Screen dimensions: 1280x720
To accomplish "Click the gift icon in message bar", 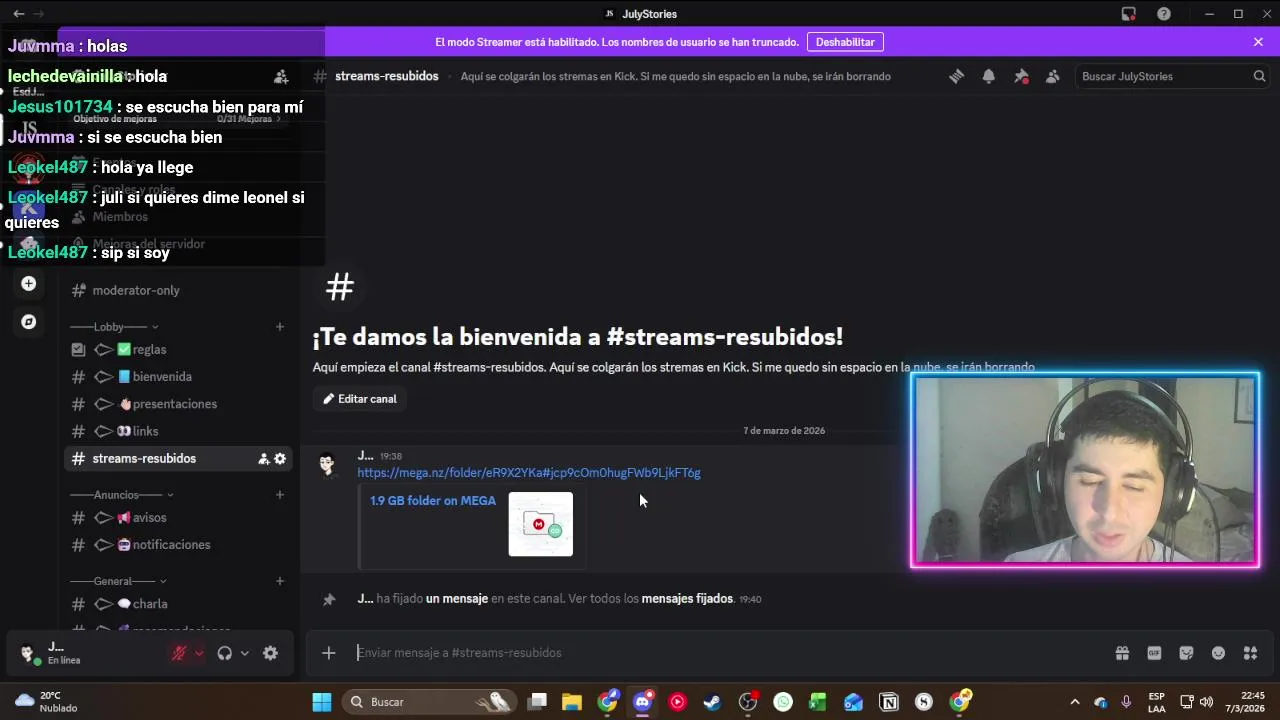I will coord(1122,653).
